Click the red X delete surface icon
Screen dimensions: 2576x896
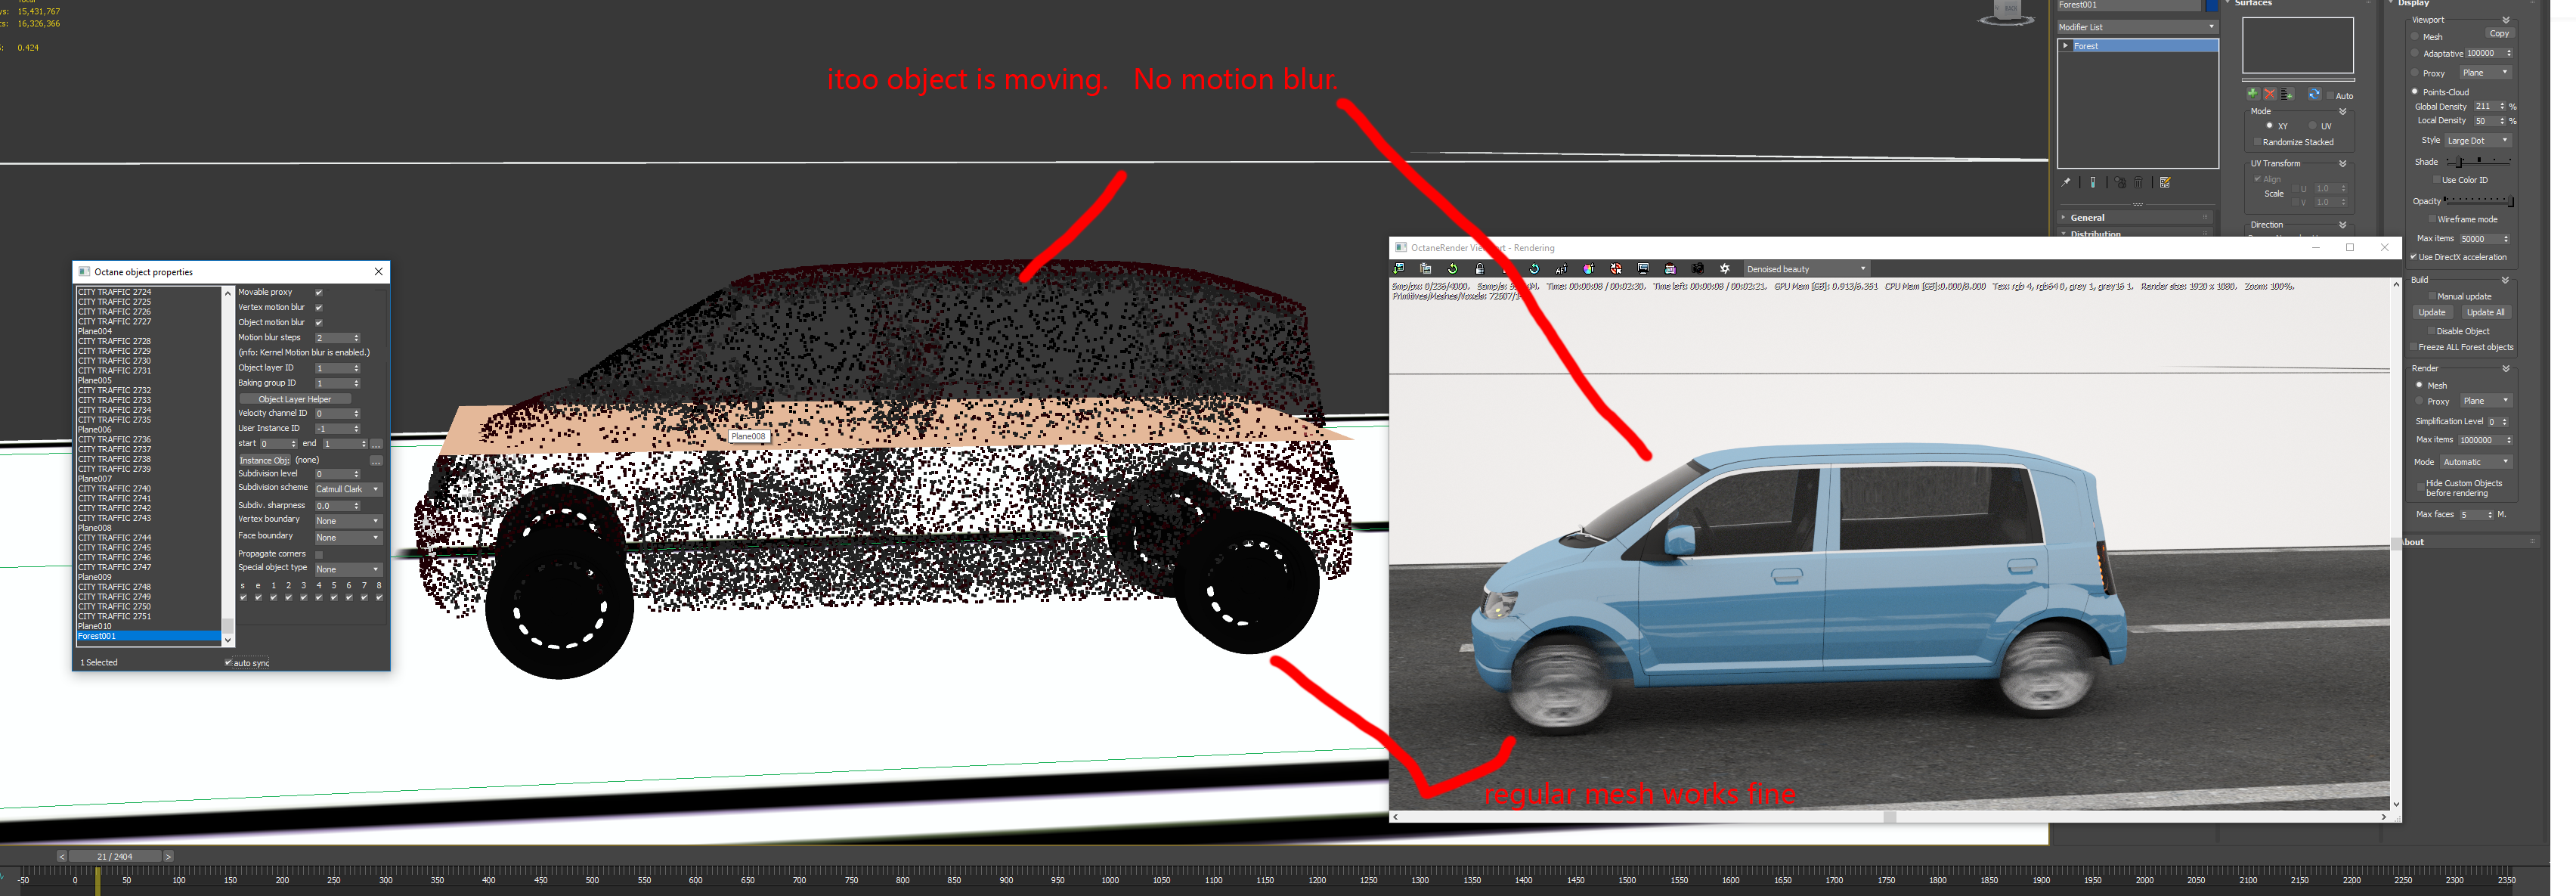point(2270,94)
